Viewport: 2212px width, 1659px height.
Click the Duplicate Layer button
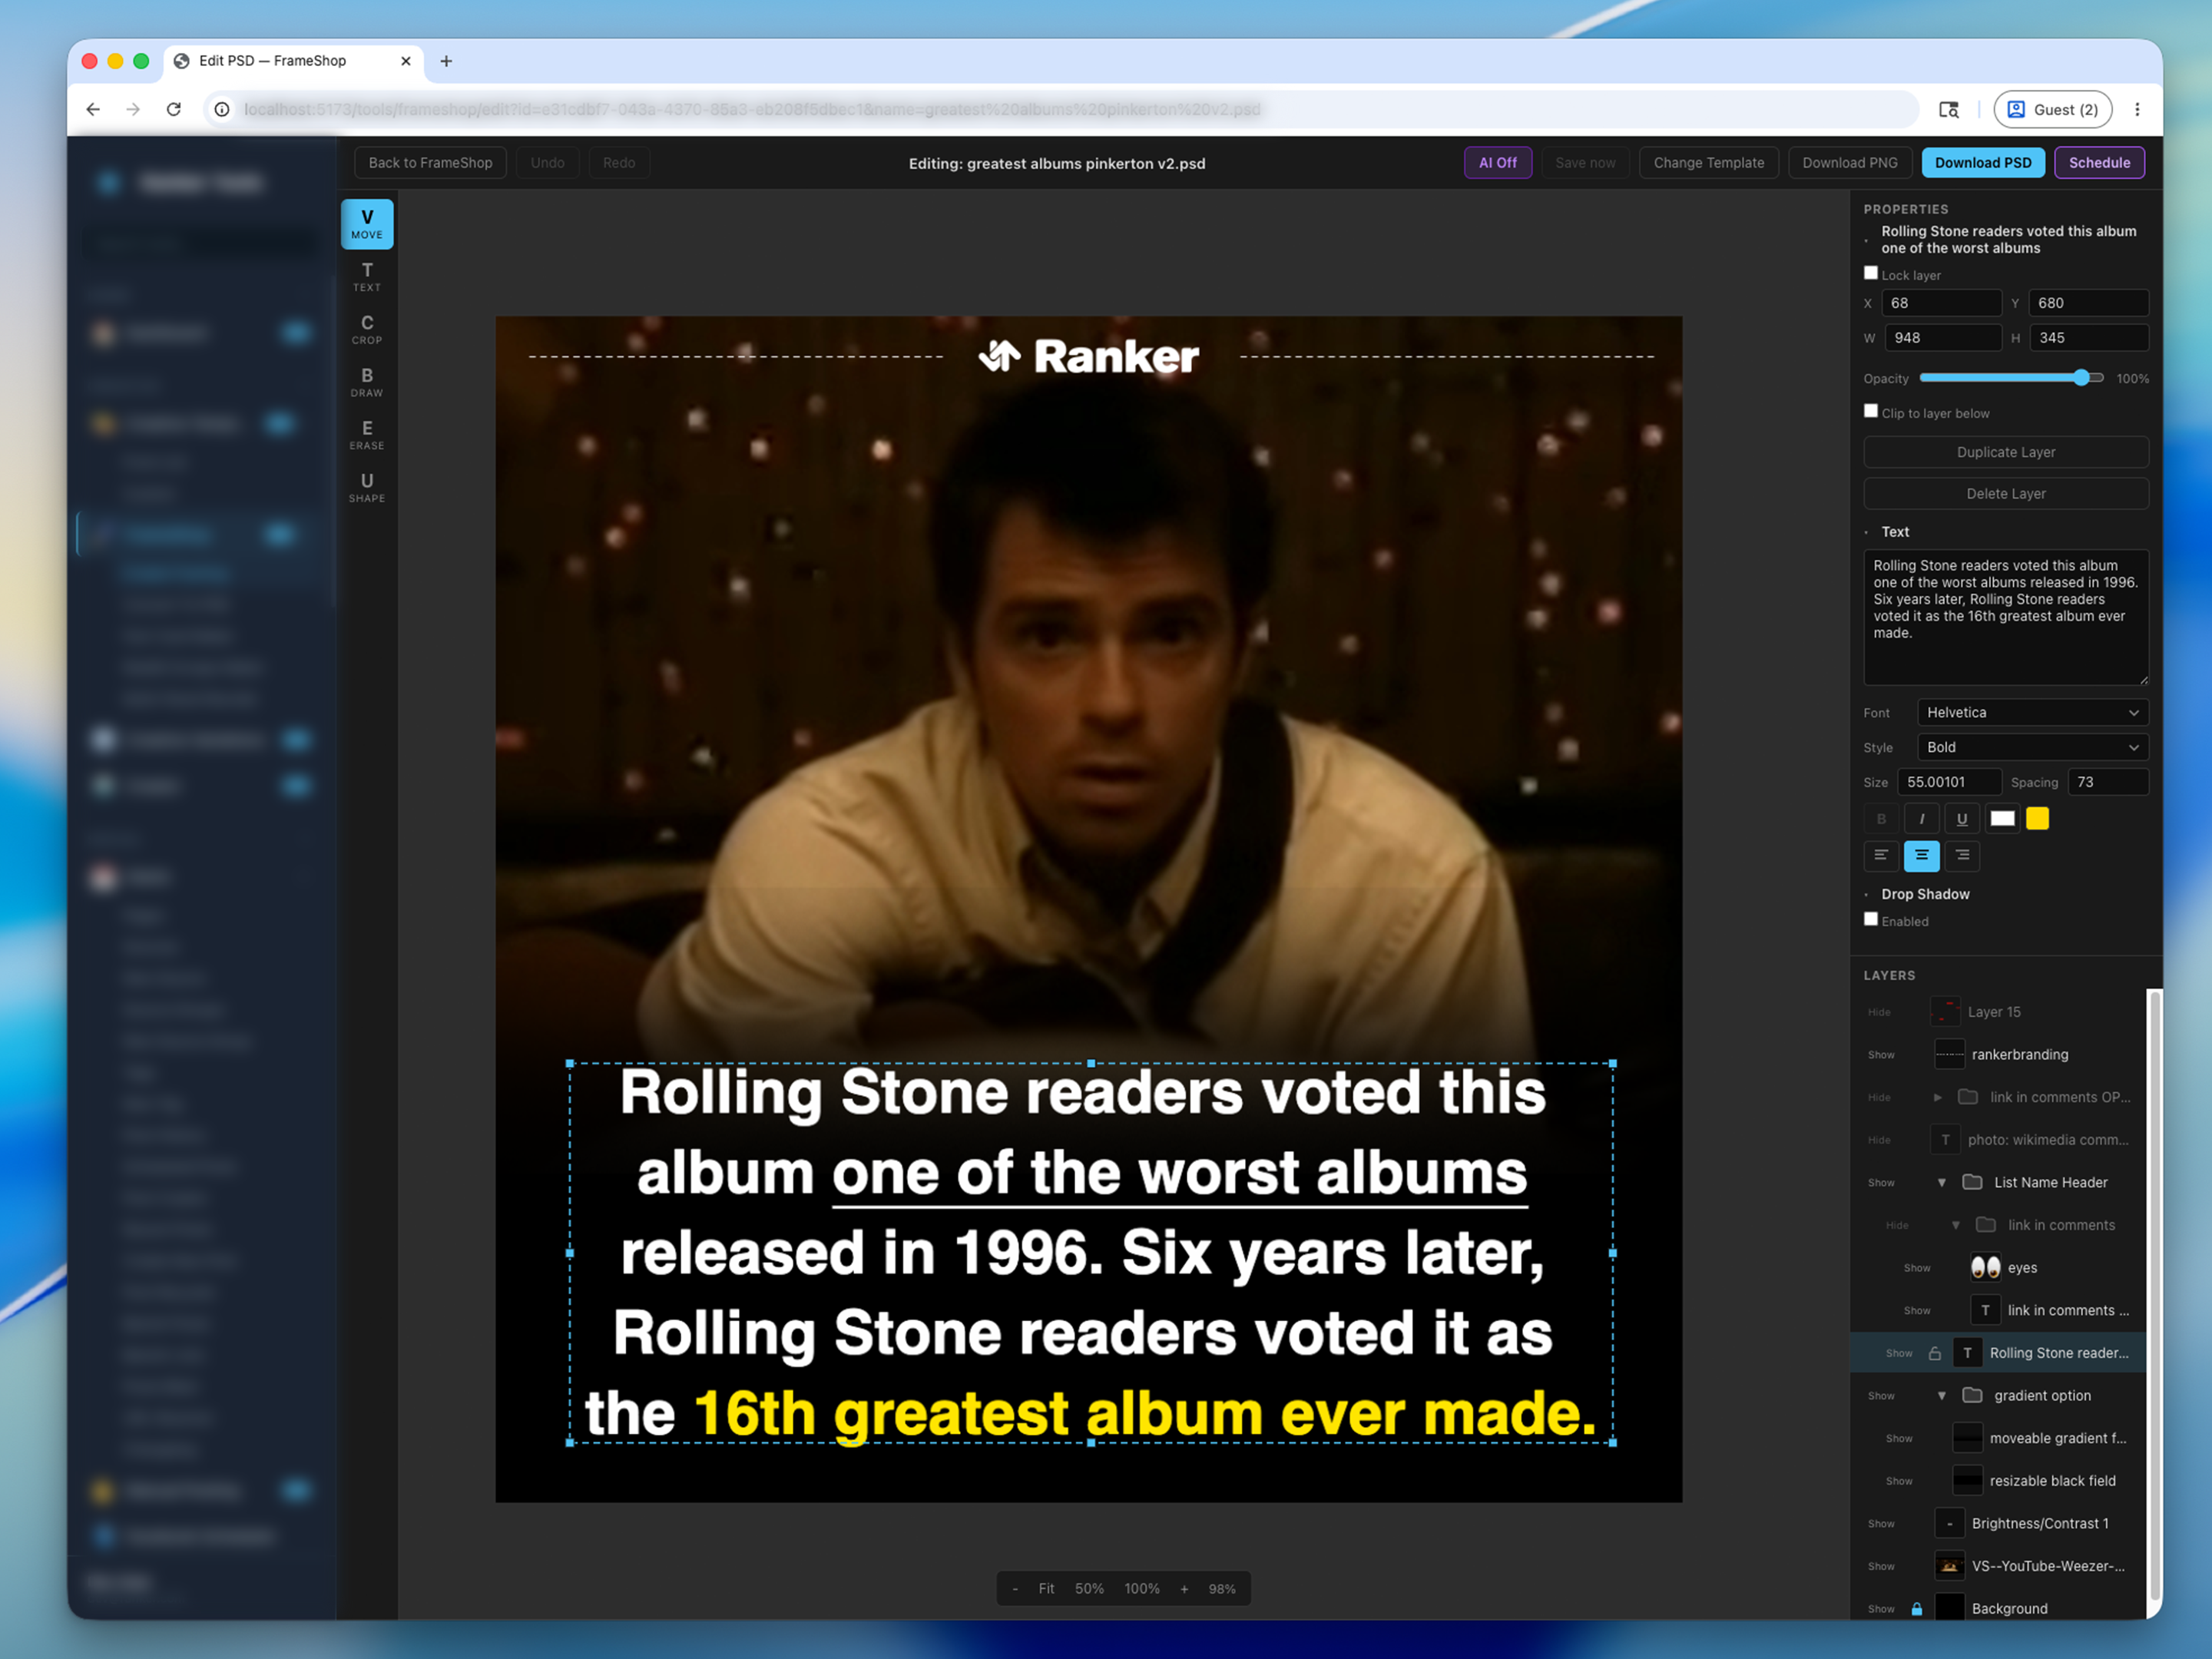(2005, 452)
